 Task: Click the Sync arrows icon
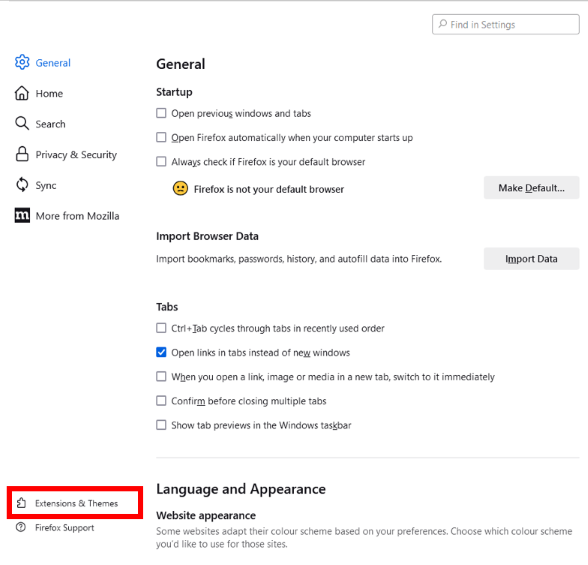click(22, 185)
